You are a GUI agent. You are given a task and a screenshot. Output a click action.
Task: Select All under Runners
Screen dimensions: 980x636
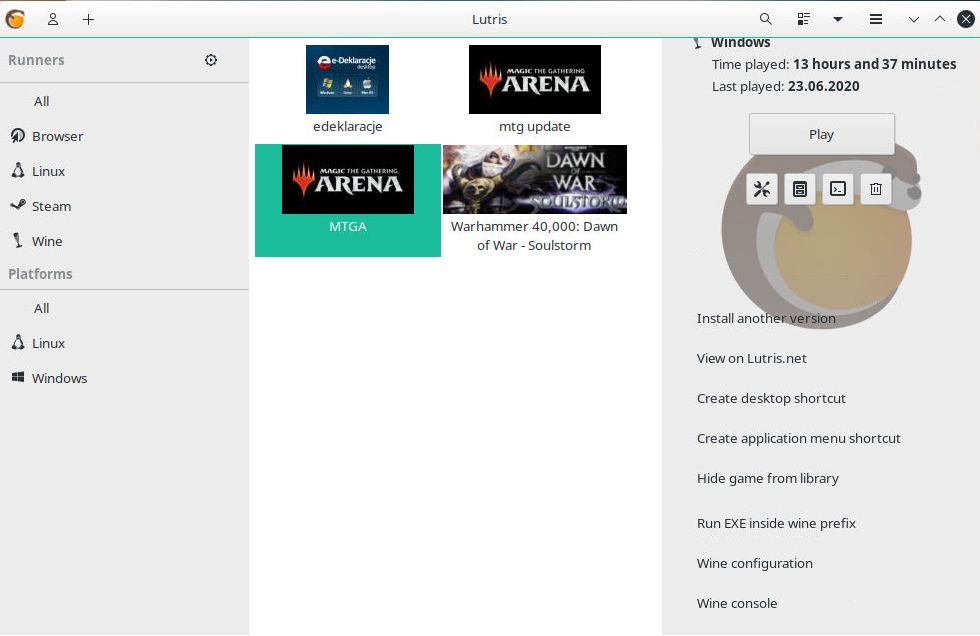(x=124, y=101)
